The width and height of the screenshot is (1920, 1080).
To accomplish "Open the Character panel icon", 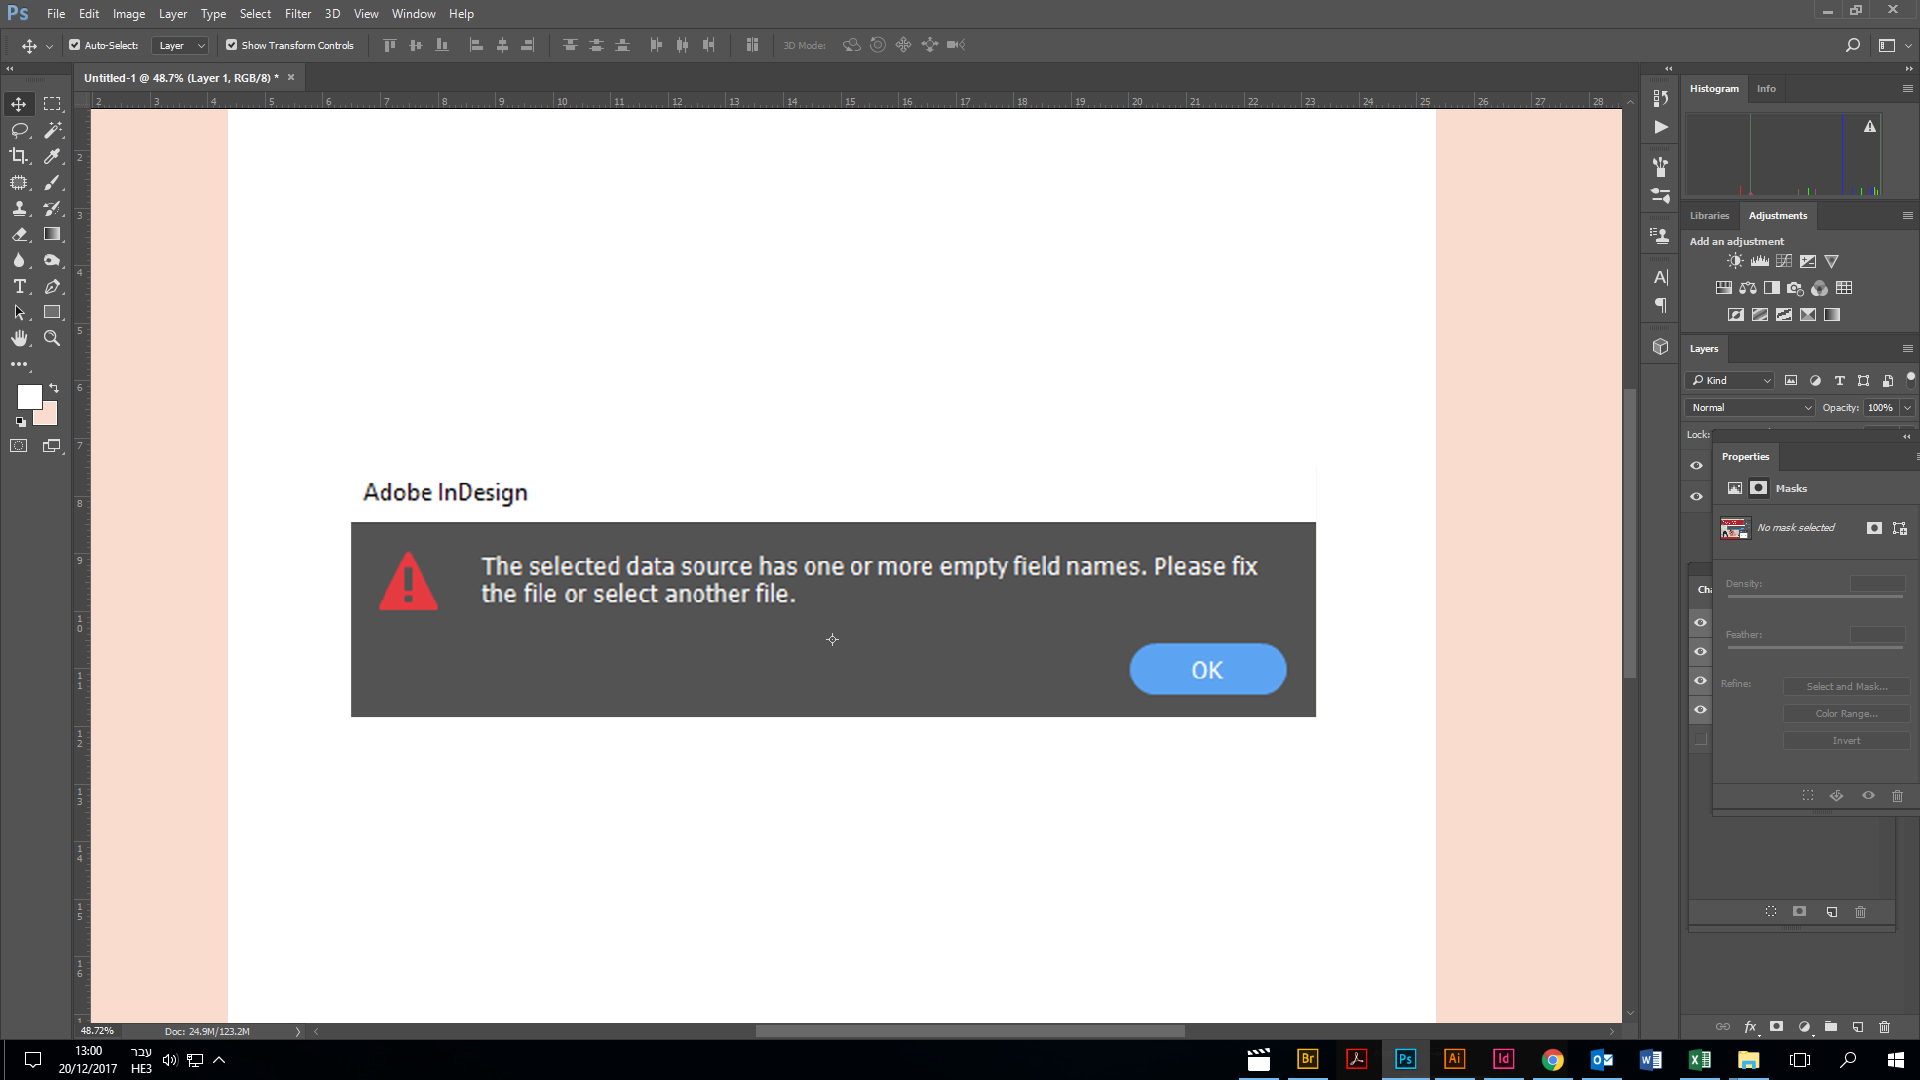I will pyautogui.click(x=1661, y=277).
